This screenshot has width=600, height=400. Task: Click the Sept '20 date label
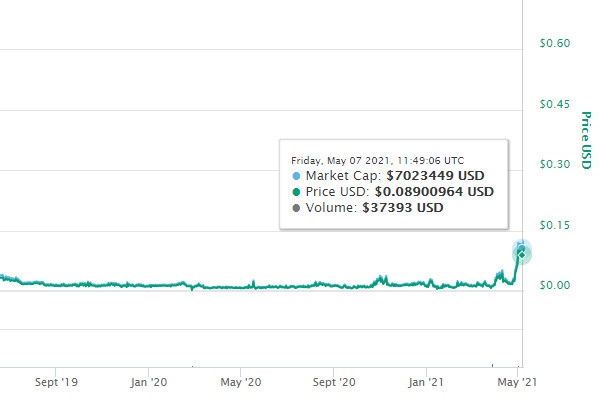pos(334,382)
